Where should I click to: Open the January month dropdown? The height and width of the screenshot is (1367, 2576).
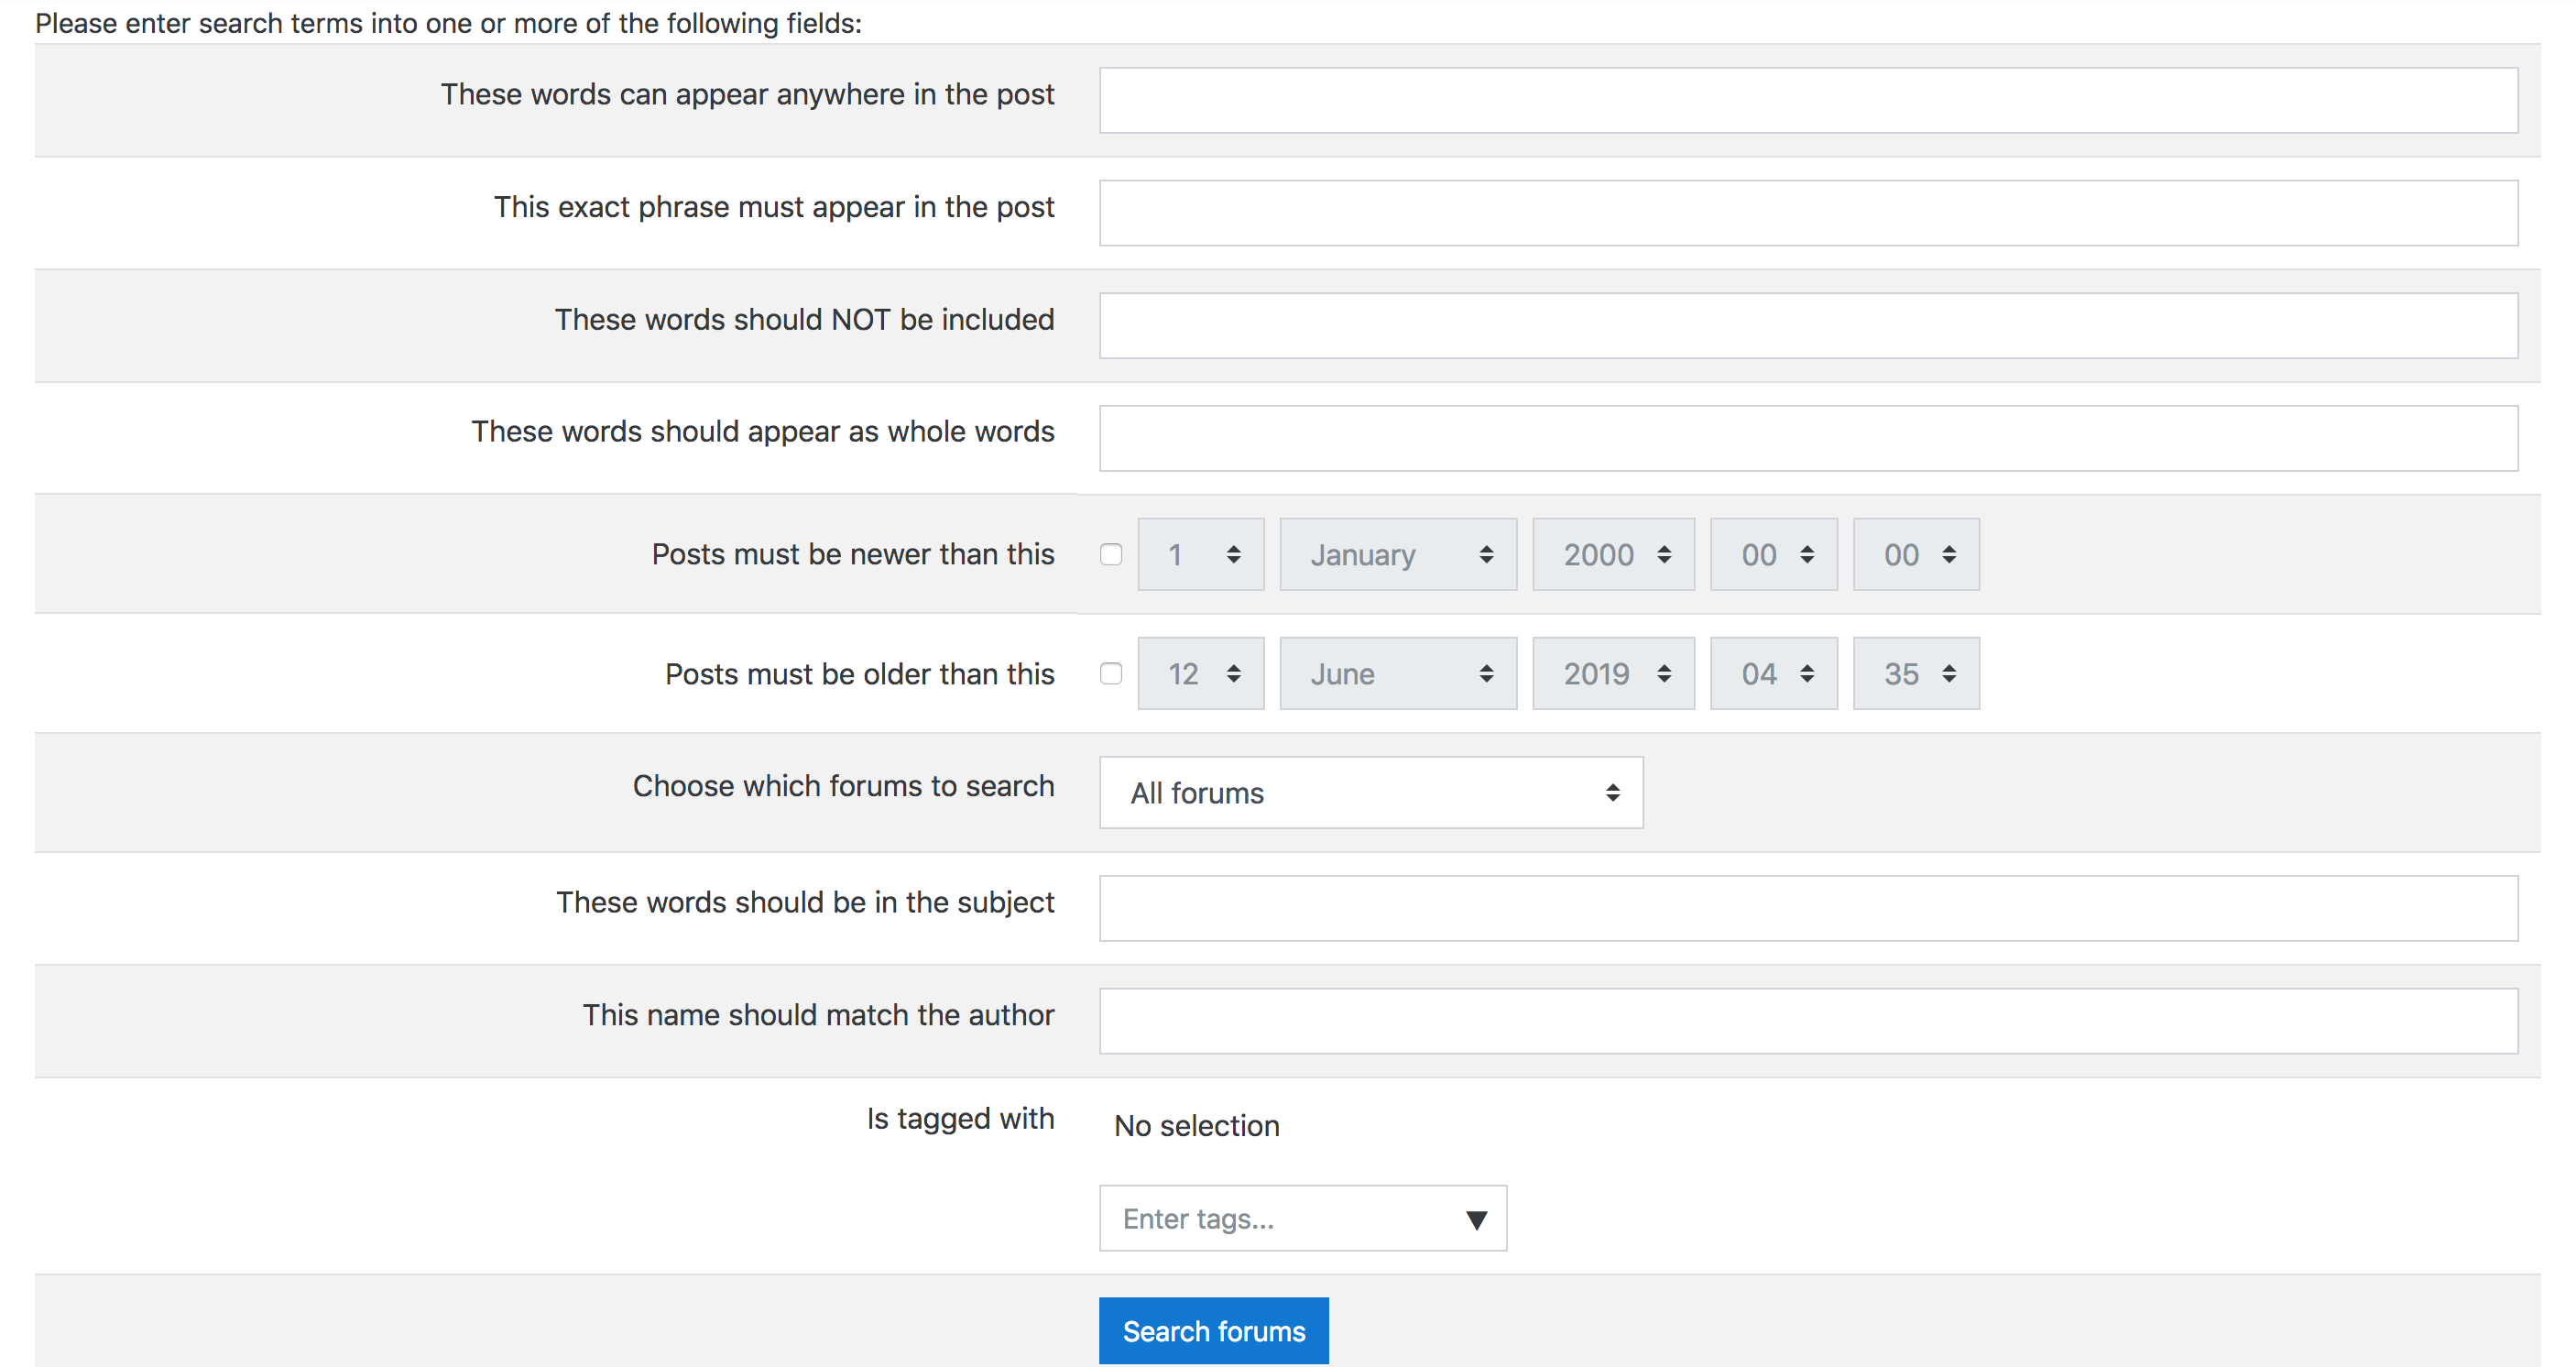pos(1398,554)
